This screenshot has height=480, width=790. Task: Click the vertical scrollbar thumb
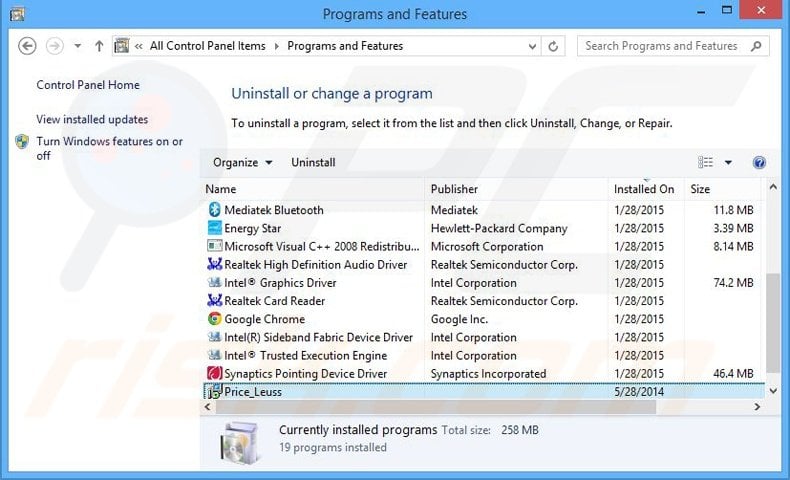point(773,322)
